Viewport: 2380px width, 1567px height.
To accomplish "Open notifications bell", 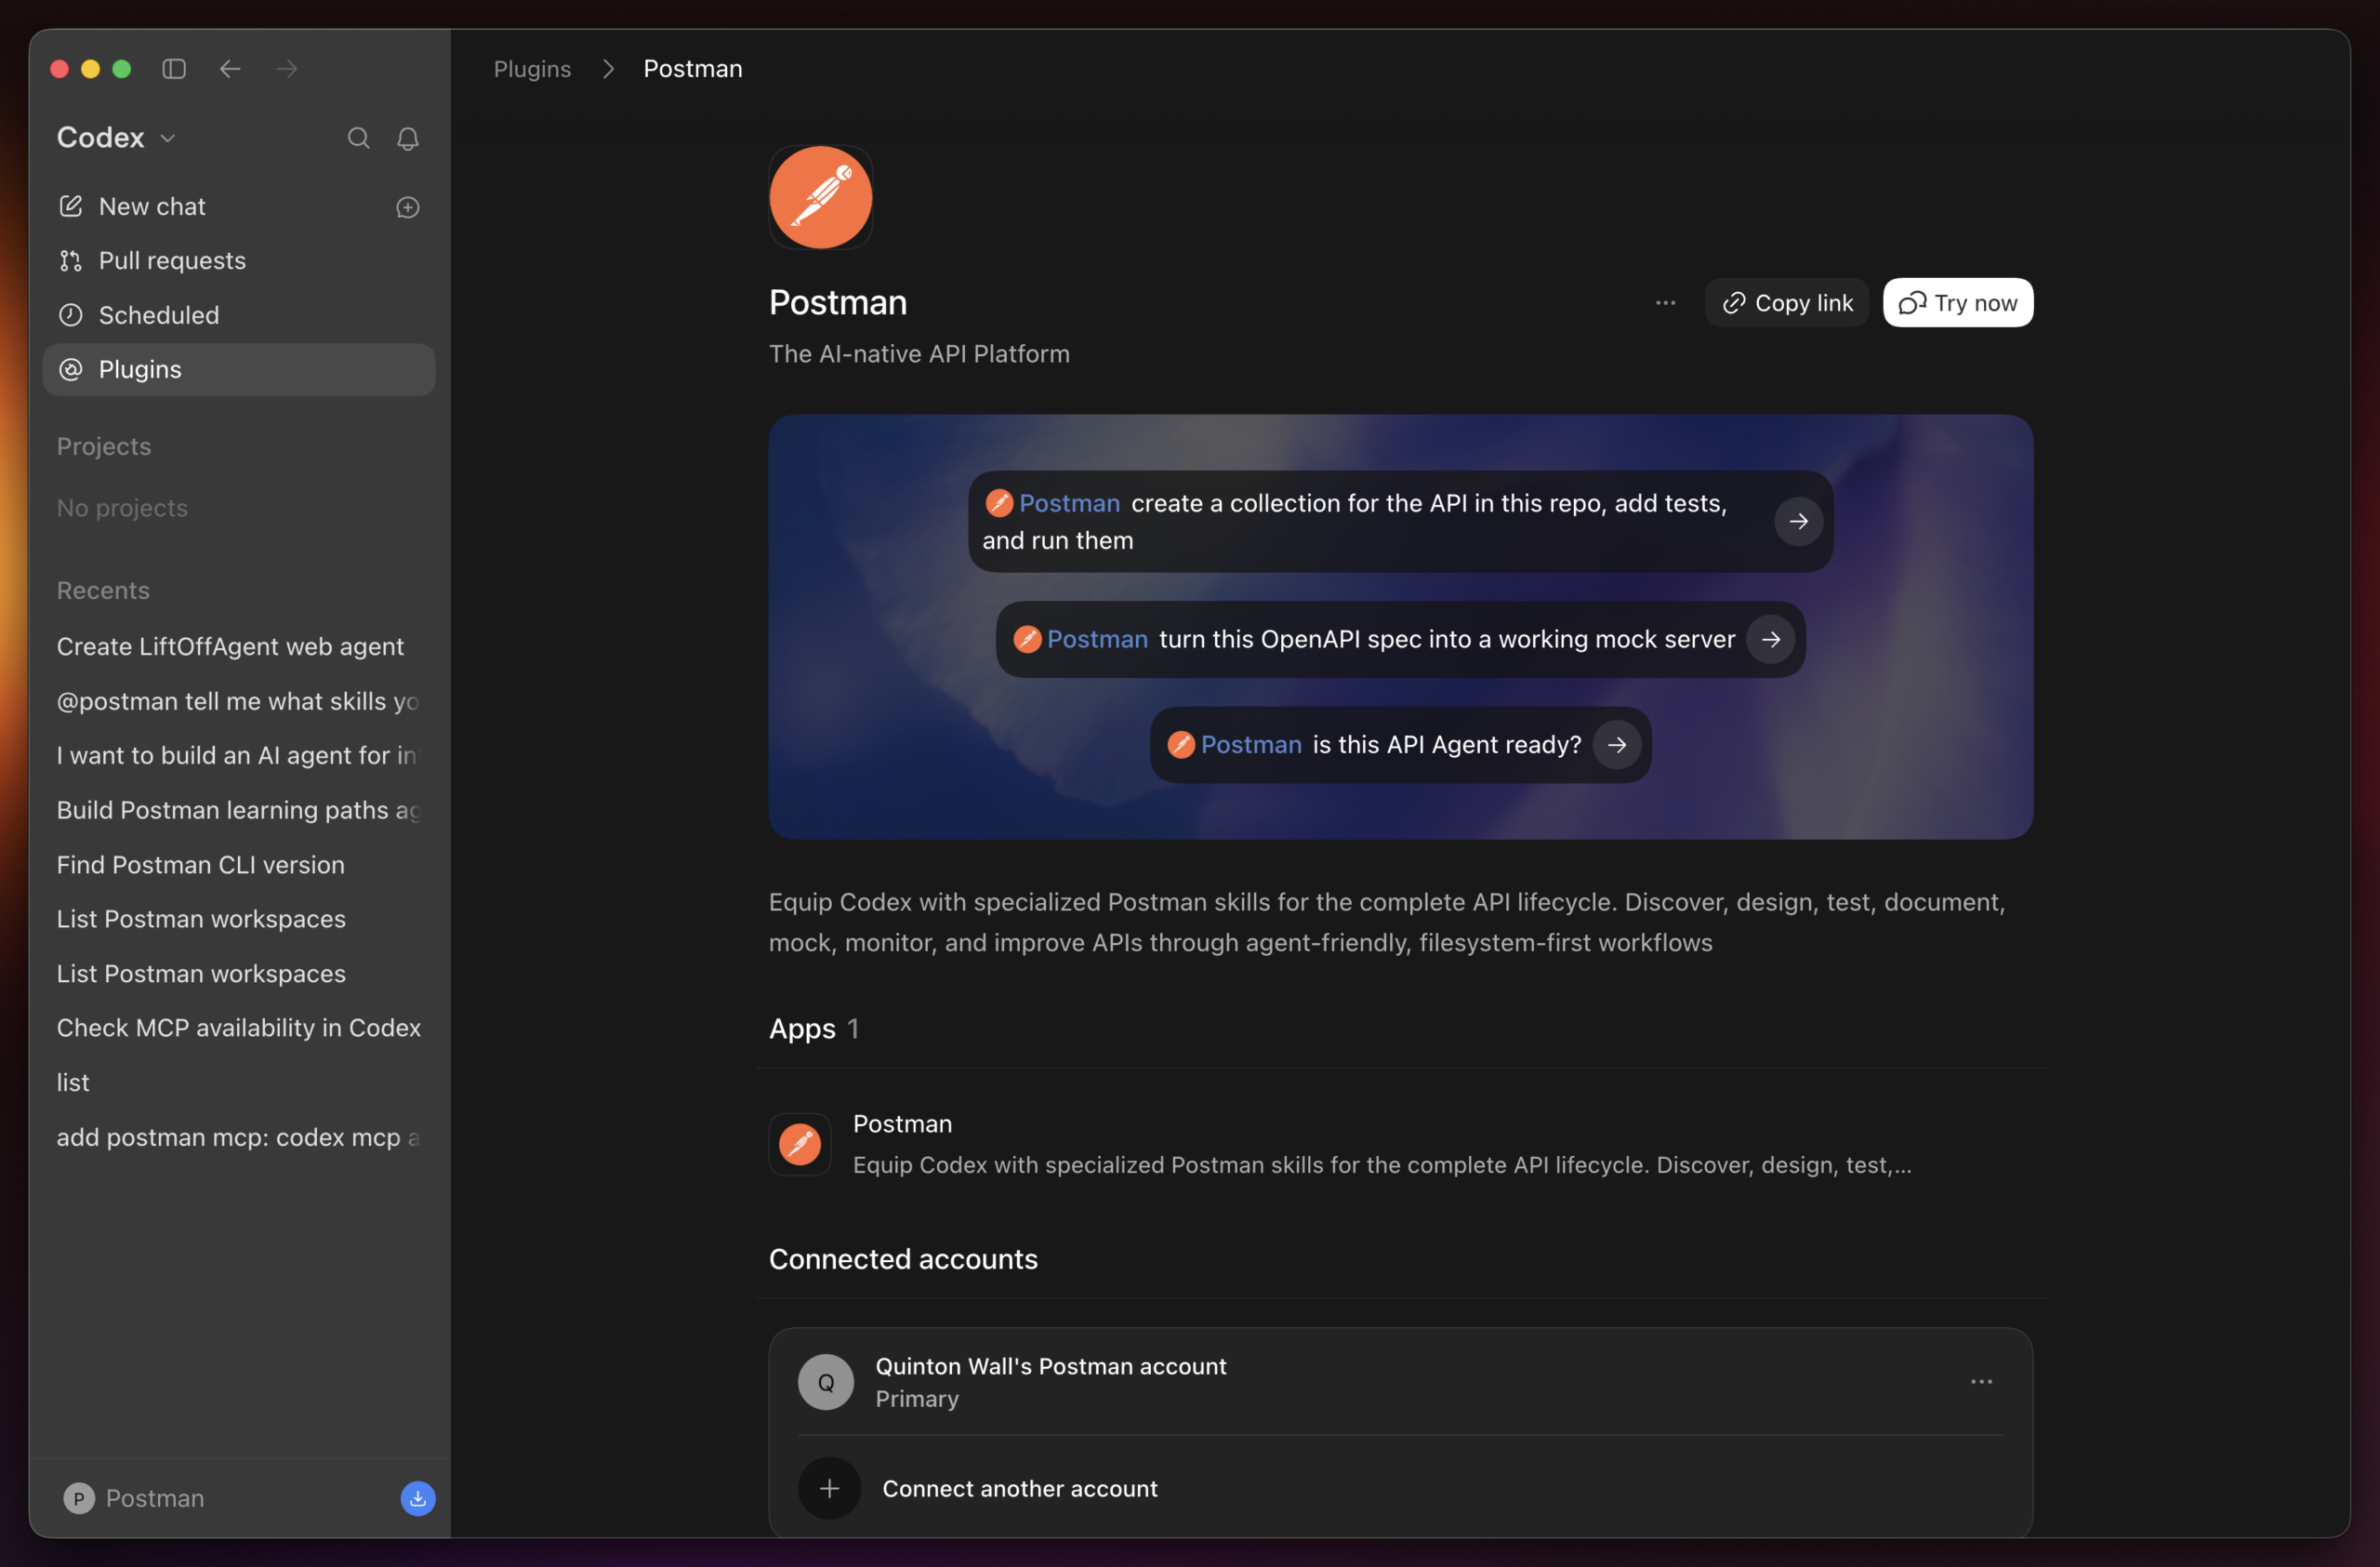I will [x=407, y=138].
